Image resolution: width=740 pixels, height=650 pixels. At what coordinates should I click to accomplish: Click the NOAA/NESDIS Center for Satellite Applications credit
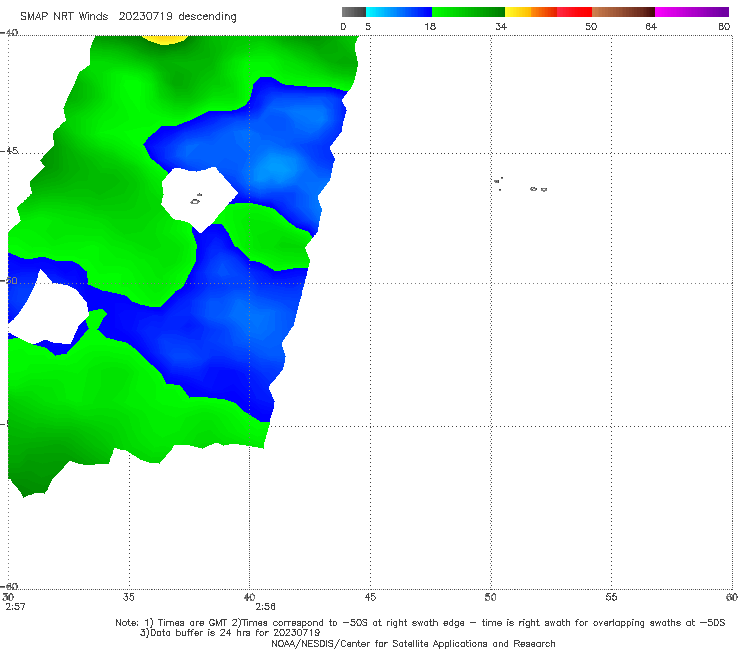click(x=413, y=644)
